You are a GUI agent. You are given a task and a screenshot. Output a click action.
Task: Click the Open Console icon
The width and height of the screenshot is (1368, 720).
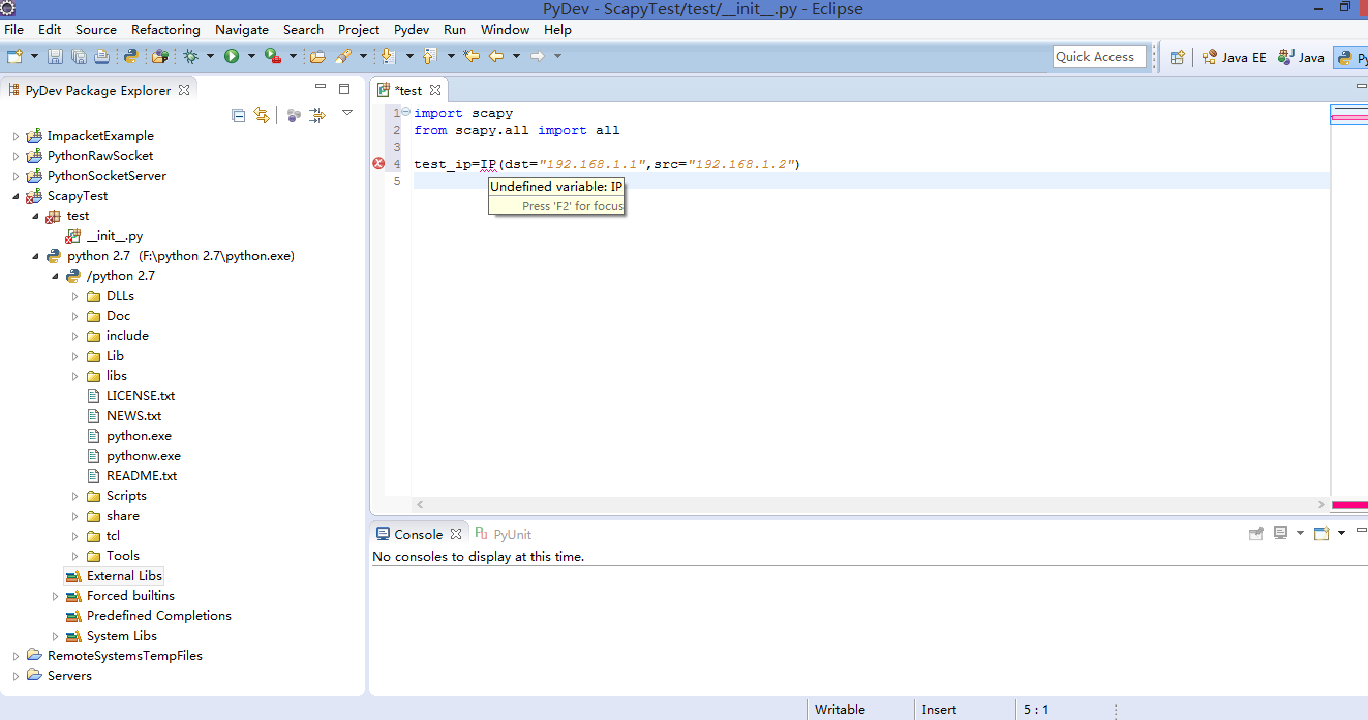click(x=1321, y=533)
